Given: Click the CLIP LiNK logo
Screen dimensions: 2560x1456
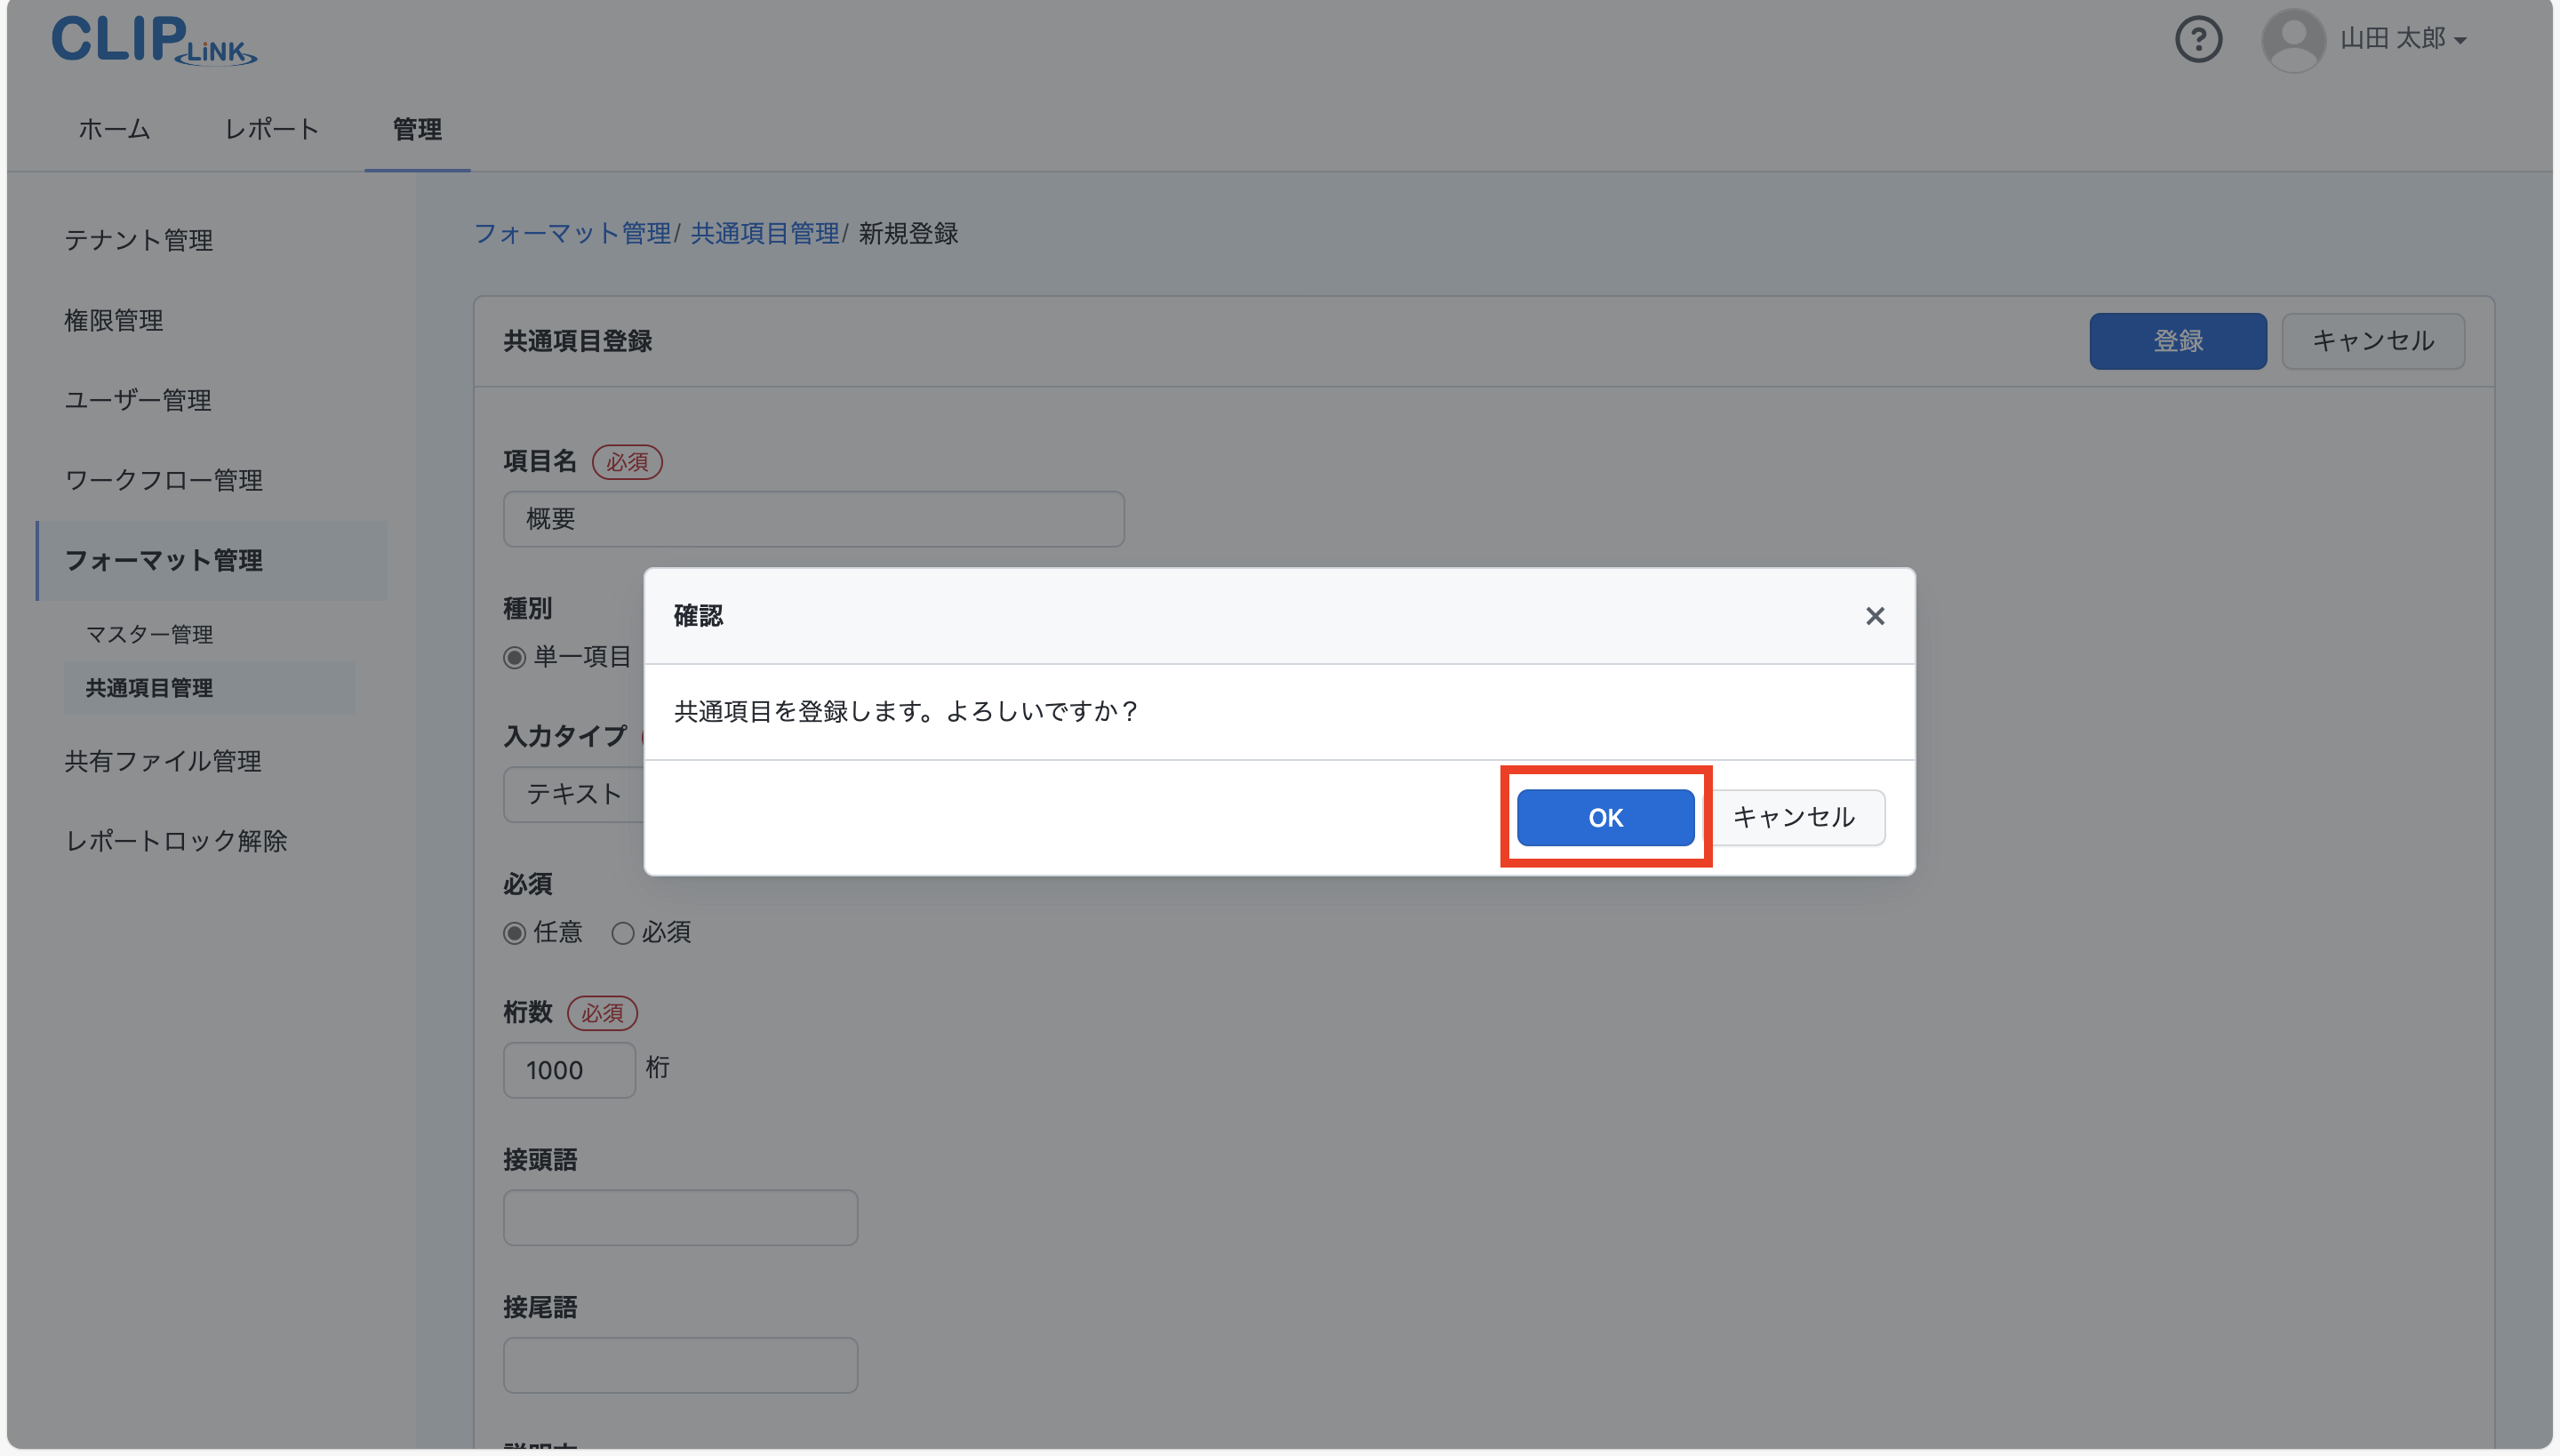Looking at the screenshot, I should click(x=153, y=40).
